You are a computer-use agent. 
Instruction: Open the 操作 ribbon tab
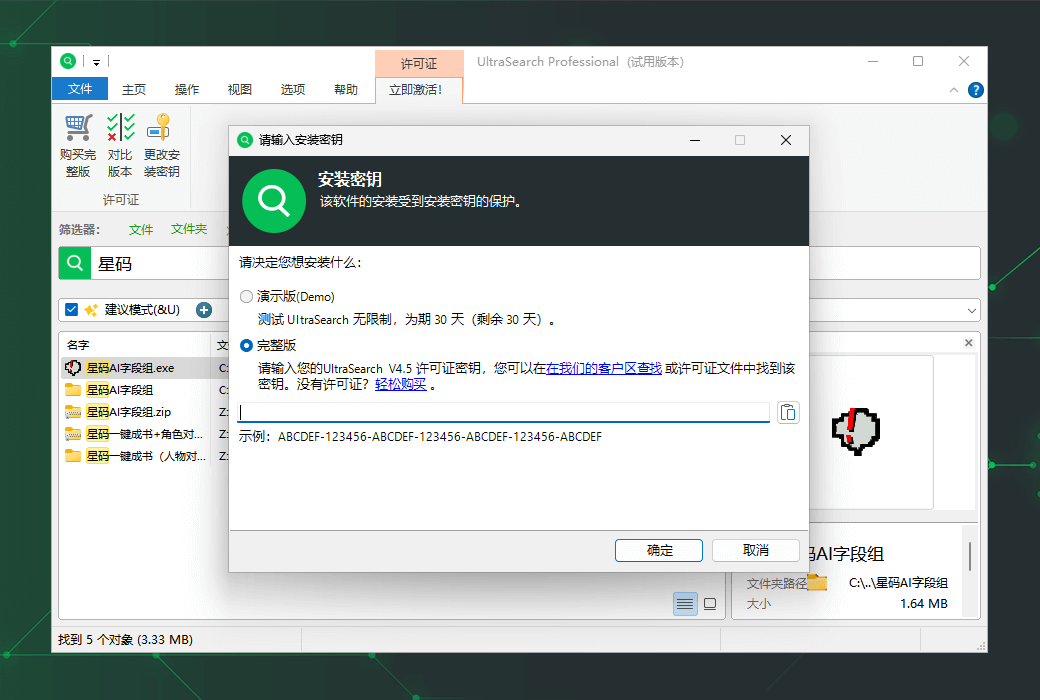(x=186, y=90)
